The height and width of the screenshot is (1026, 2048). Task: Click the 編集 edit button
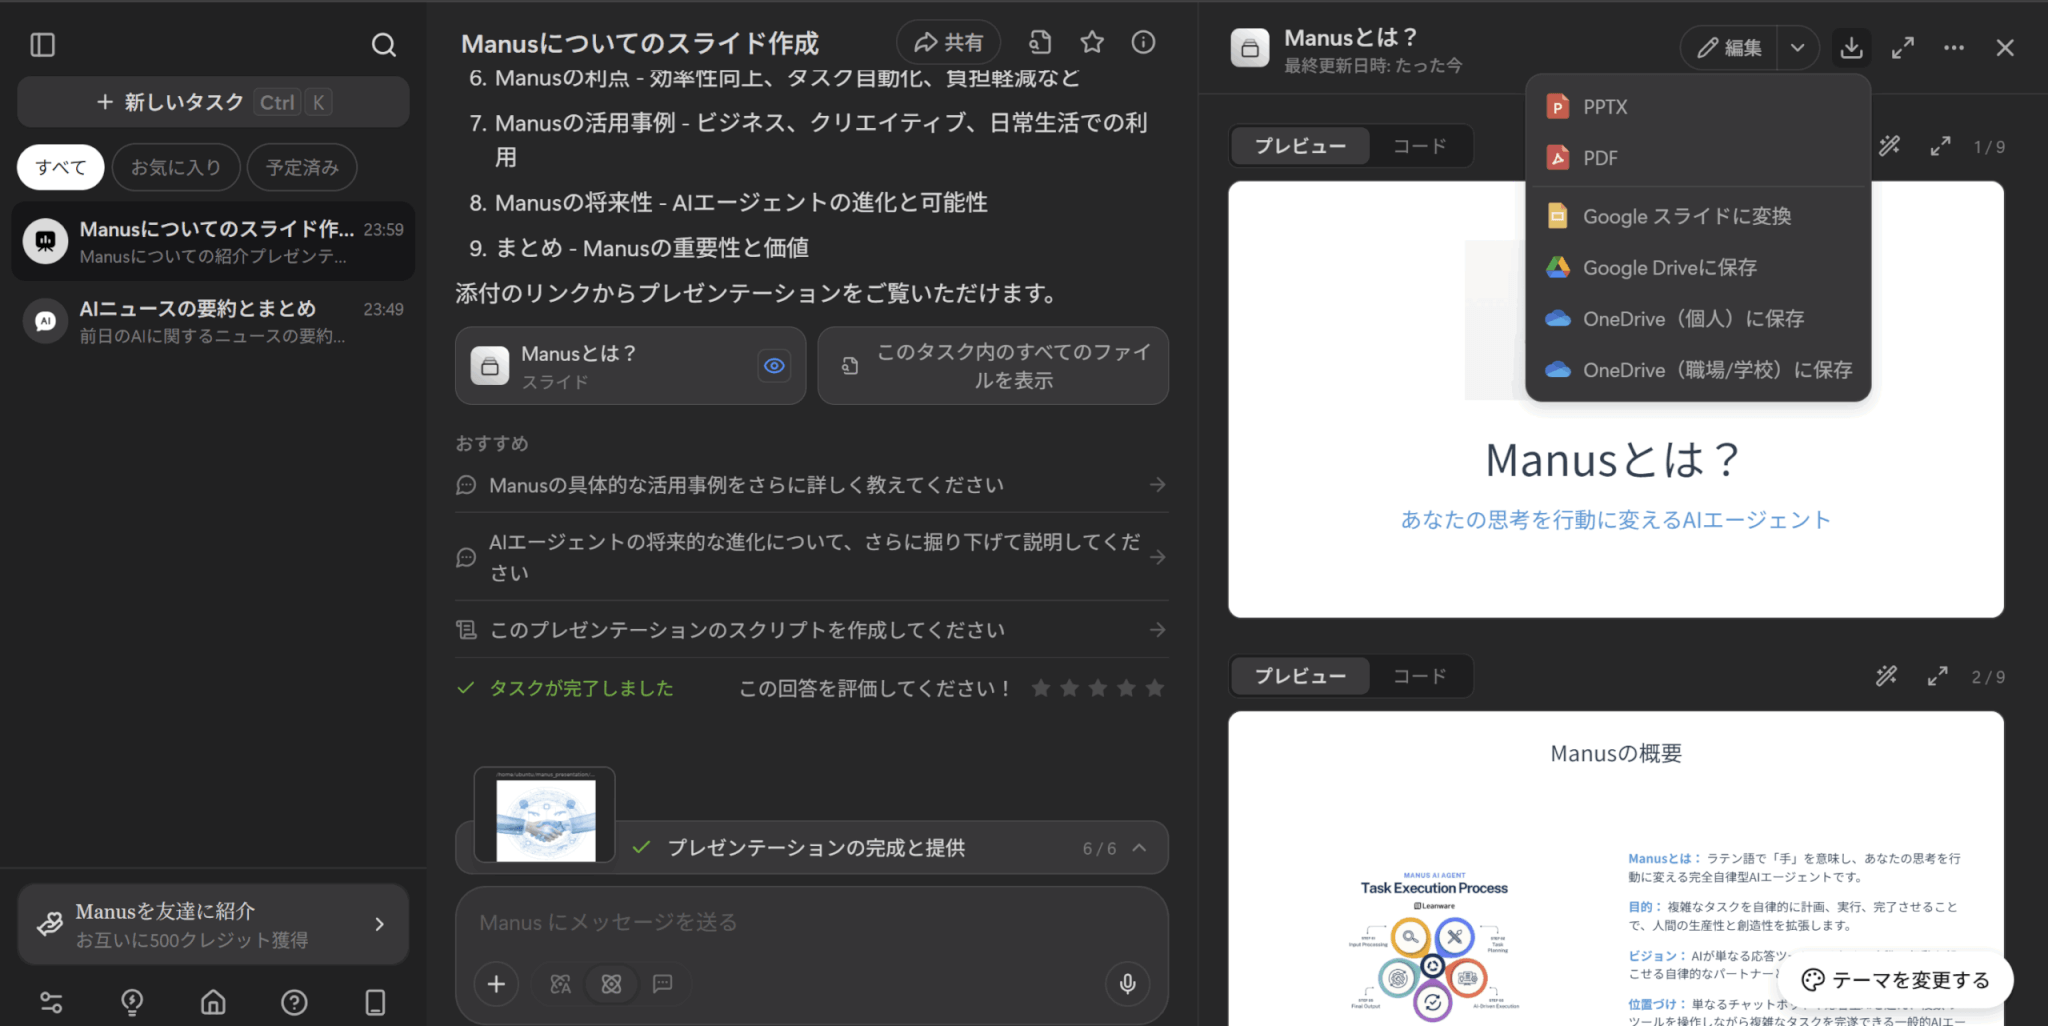point(1729,47)
